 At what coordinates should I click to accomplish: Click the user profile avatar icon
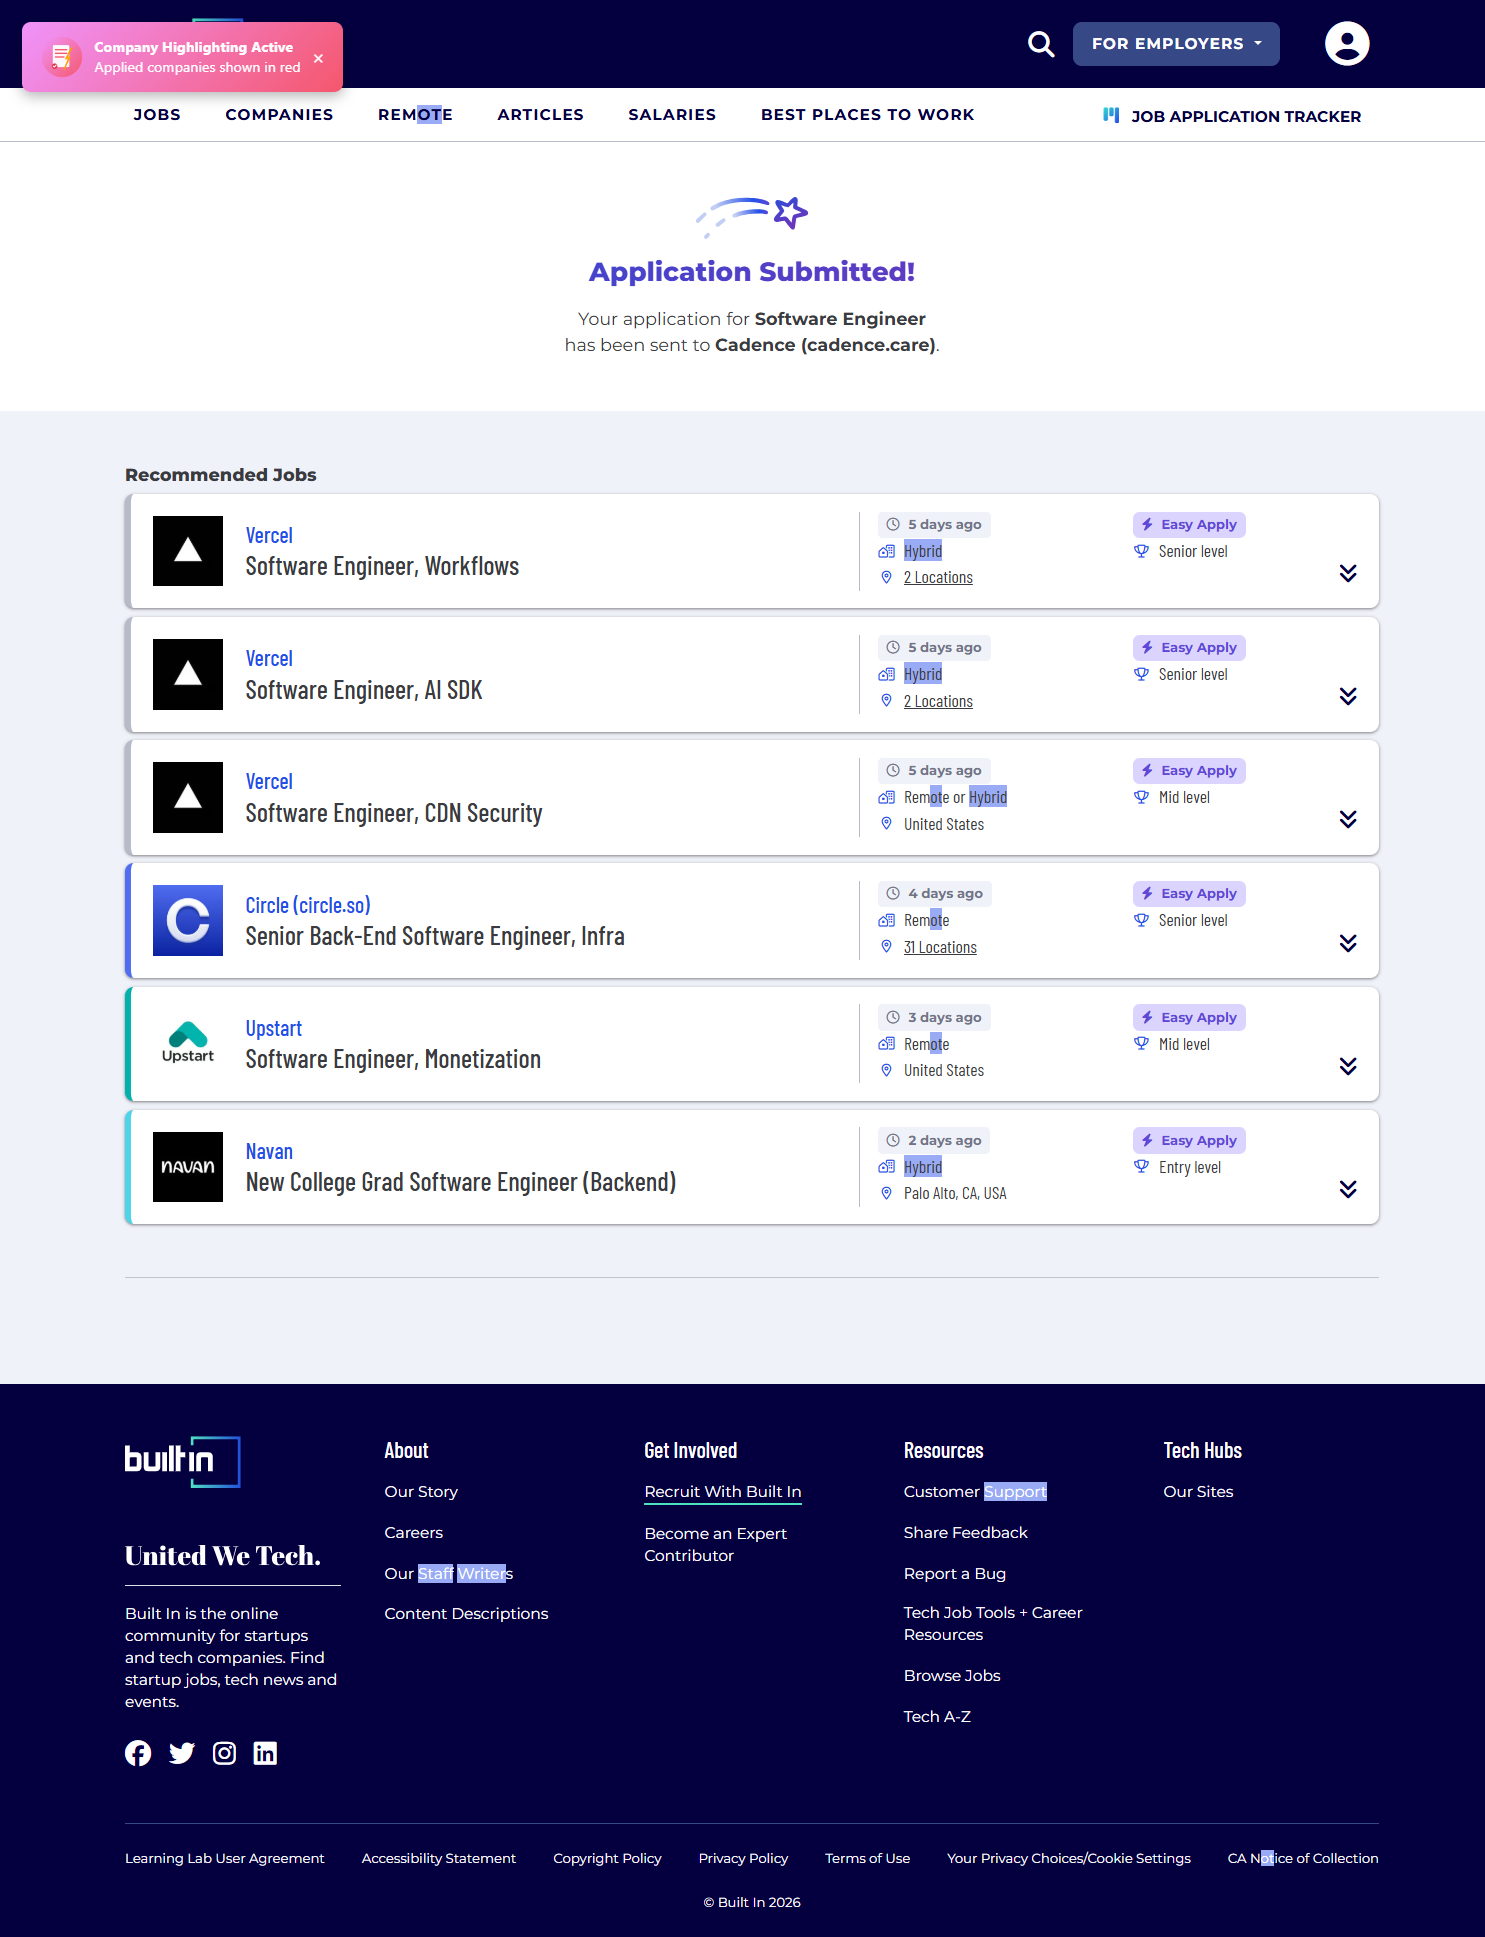tap(1346, 44)
